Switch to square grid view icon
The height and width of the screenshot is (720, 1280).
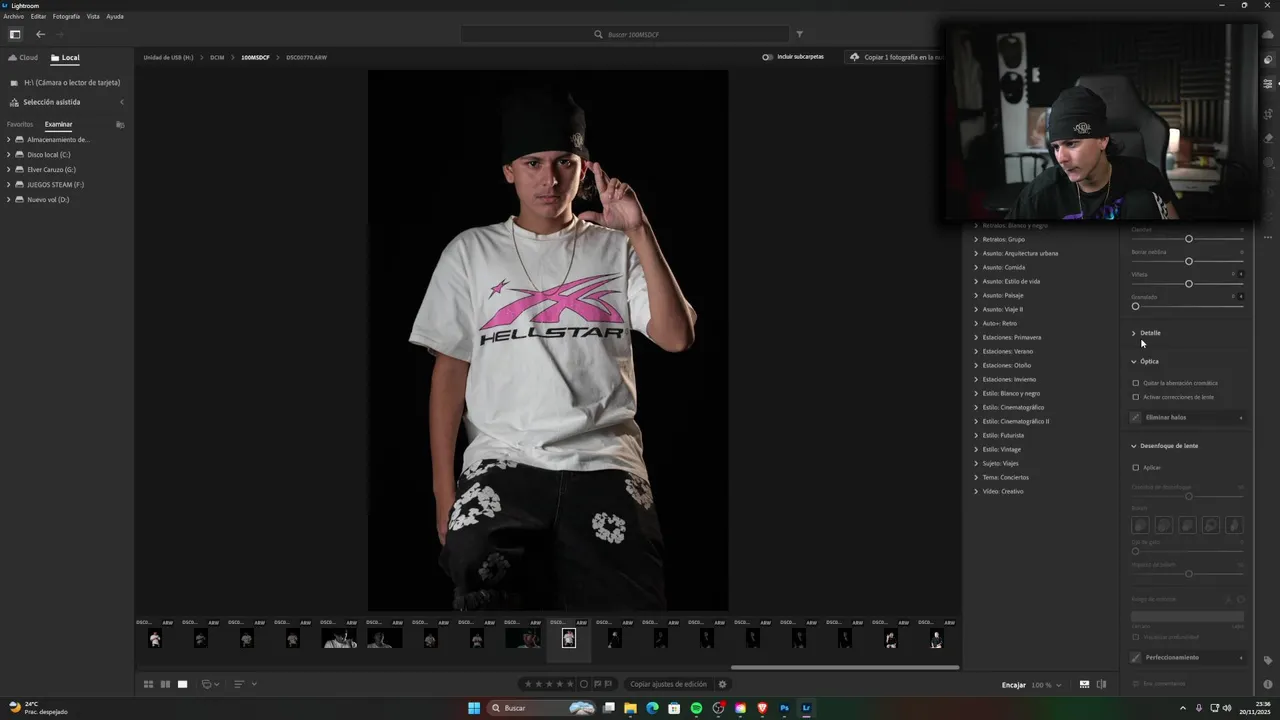[x=165, y=684]
